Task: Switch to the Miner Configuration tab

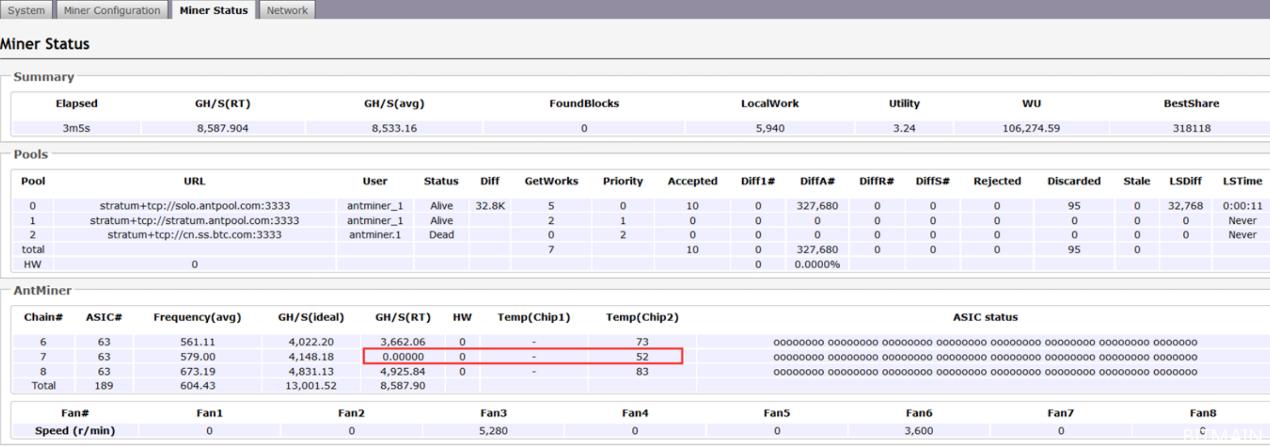Action: [x=111, y=10]
